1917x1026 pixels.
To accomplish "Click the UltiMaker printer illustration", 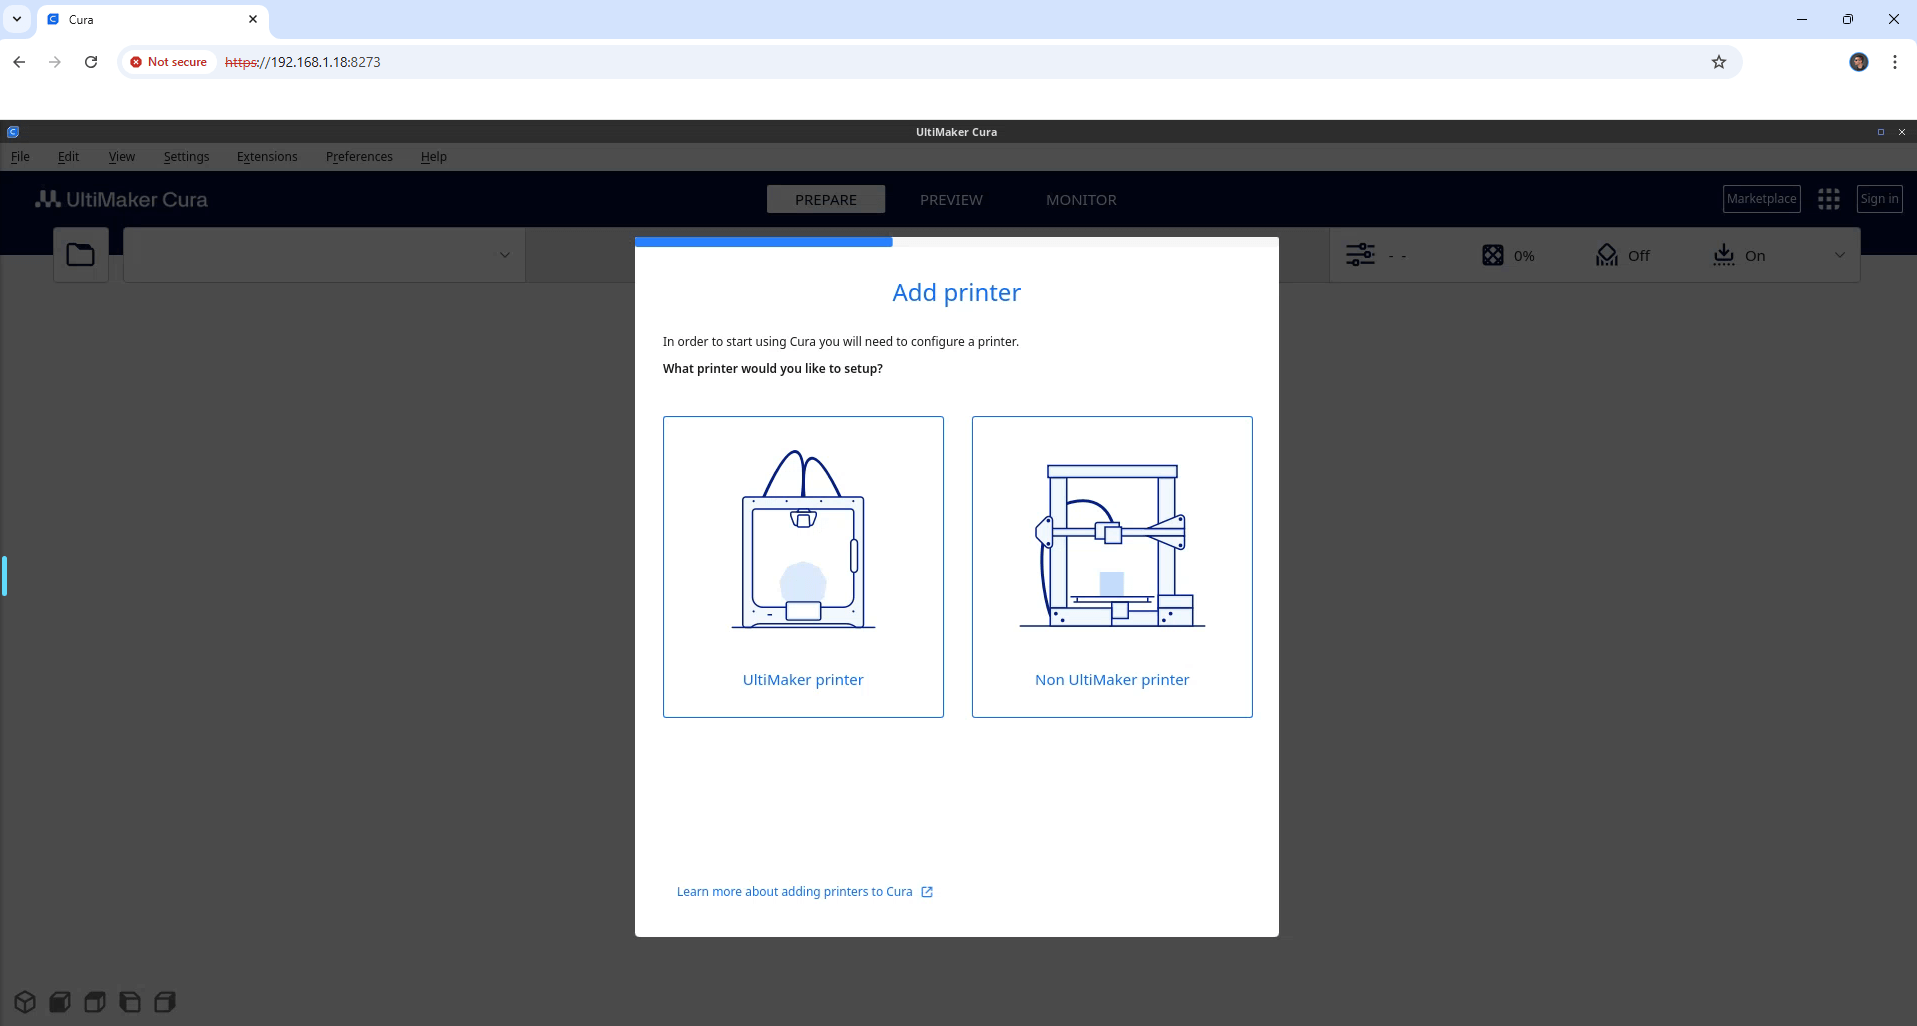I will (x=803, y=540).
